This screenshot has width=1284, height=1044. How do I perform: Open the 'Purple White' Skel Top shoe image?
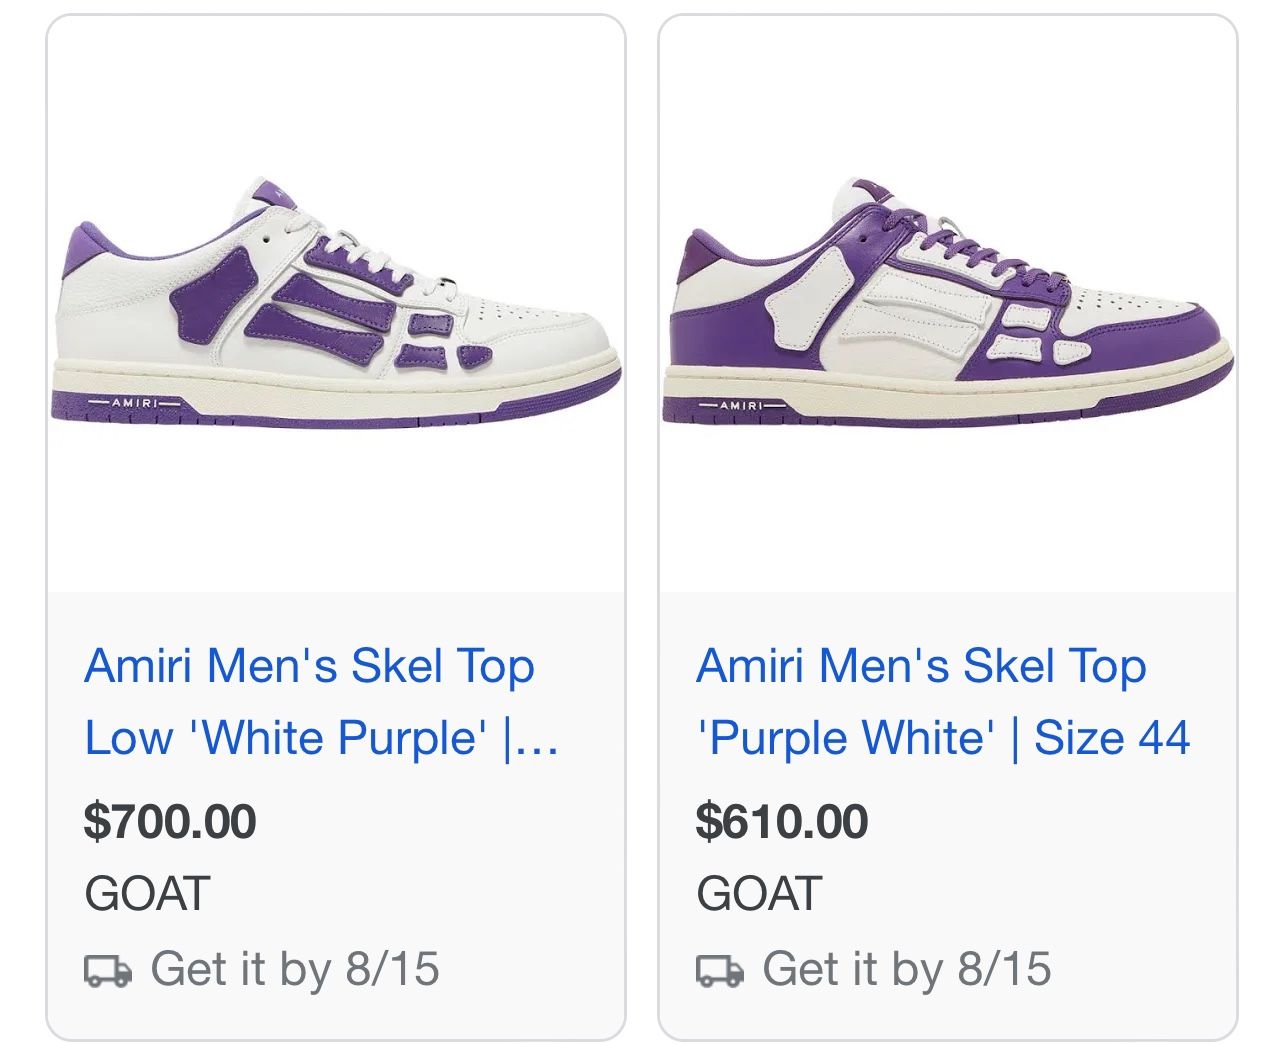tap(947, 304)
